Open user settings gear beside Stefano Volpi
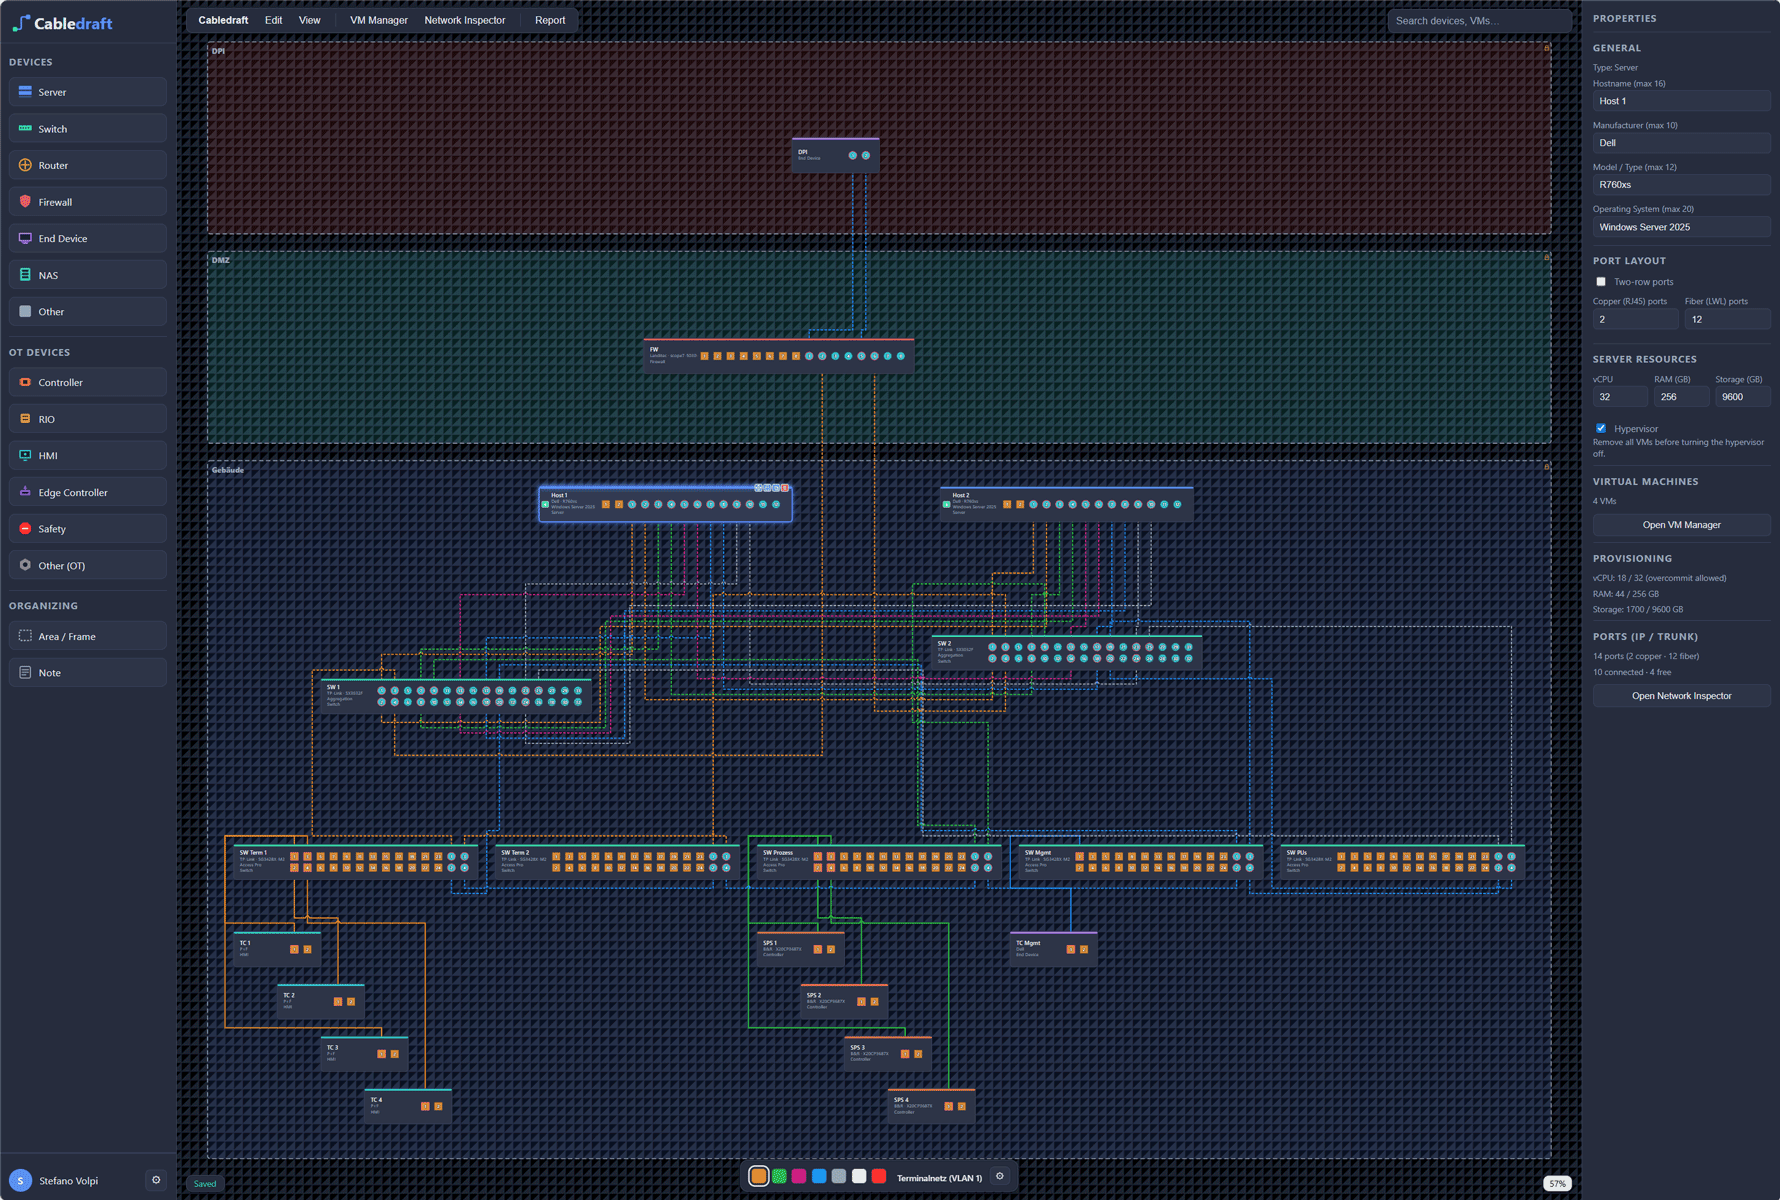The image size is (1780, 1200). pos(156,1180)
